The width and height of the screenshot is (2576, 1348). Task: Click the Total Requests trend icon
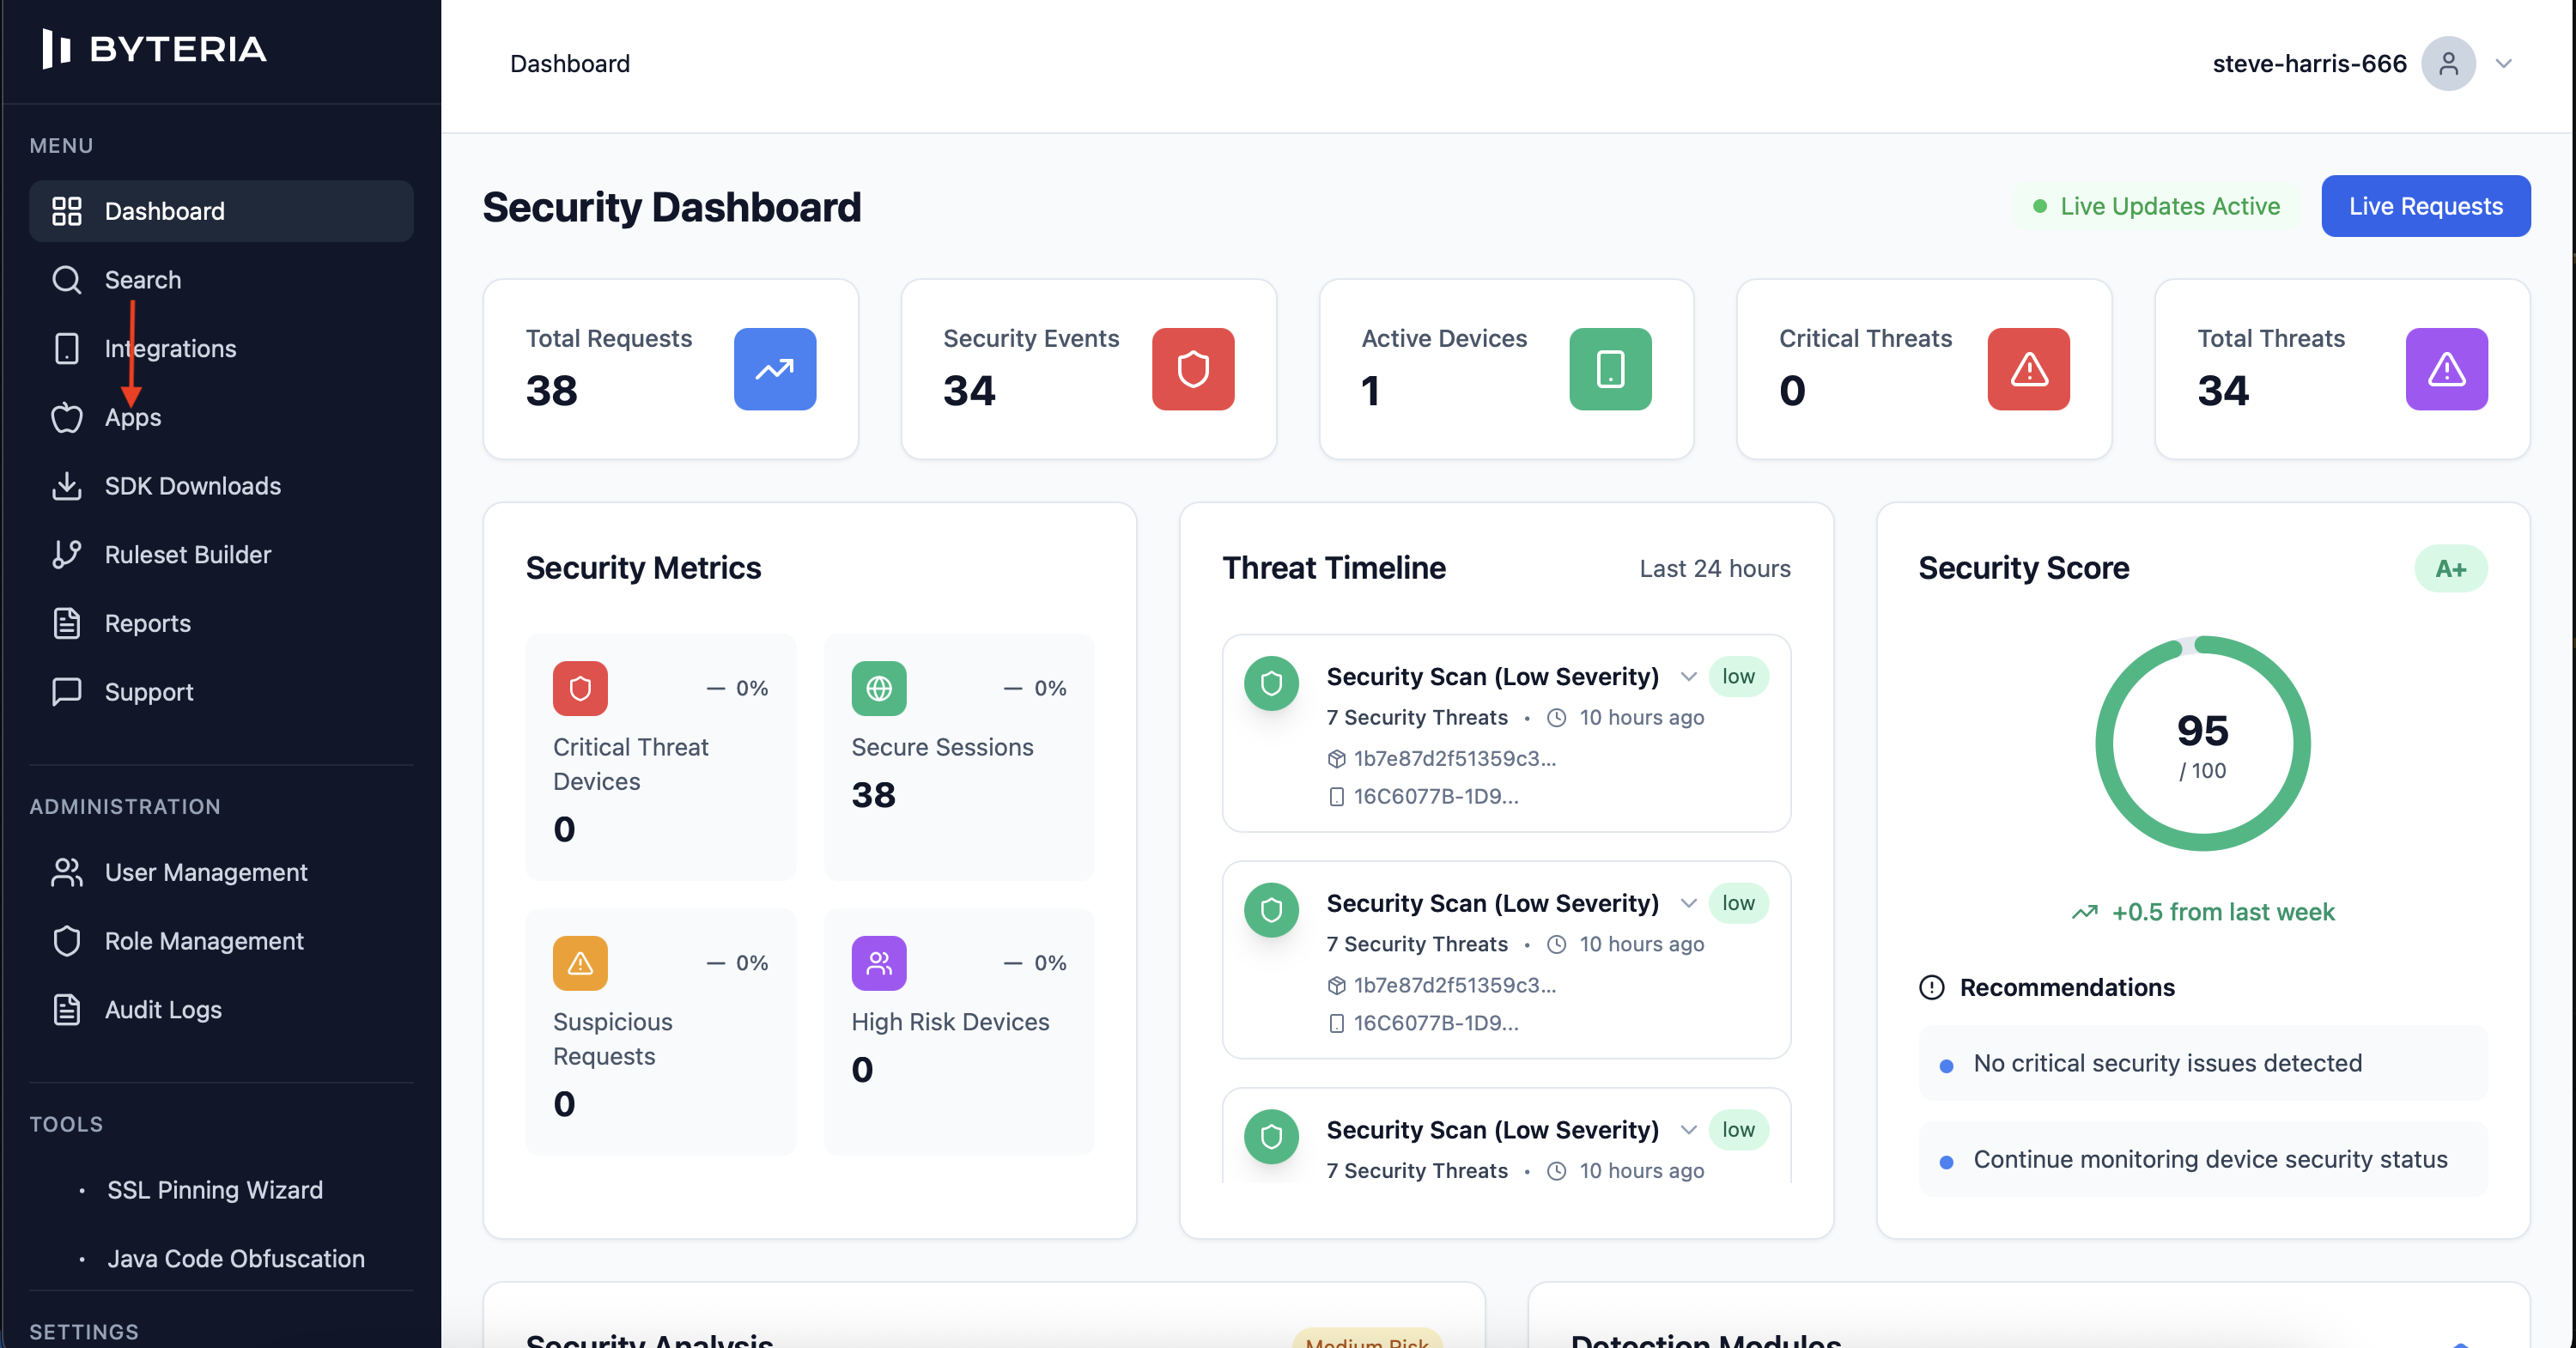(x=775, y=369)
